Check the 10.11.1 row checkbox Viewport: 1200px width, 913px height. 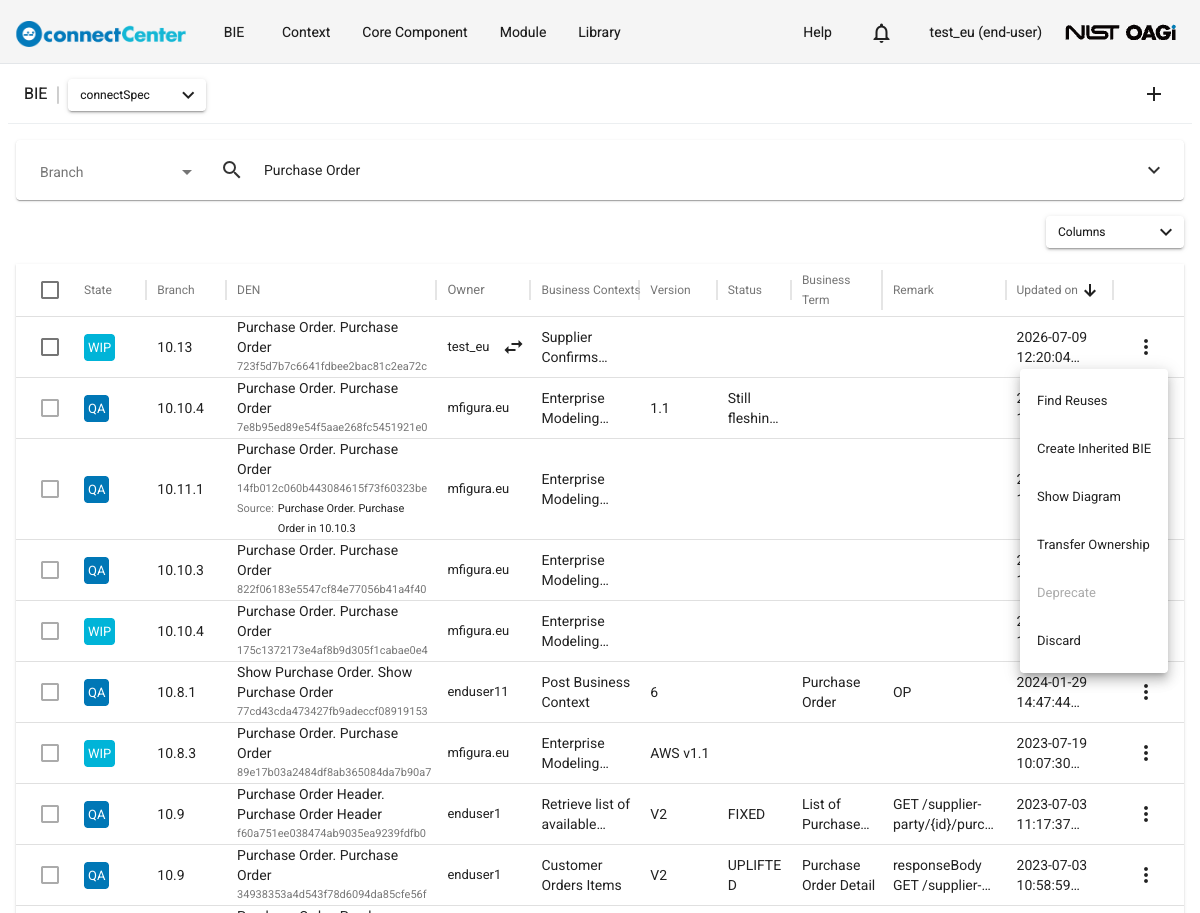click(50, 489)
